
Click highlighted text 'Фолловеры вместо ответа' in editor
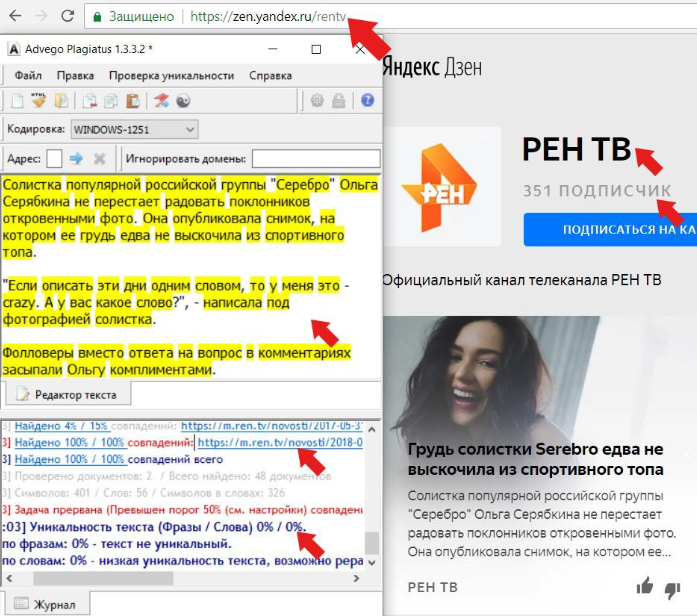(88, 353)
